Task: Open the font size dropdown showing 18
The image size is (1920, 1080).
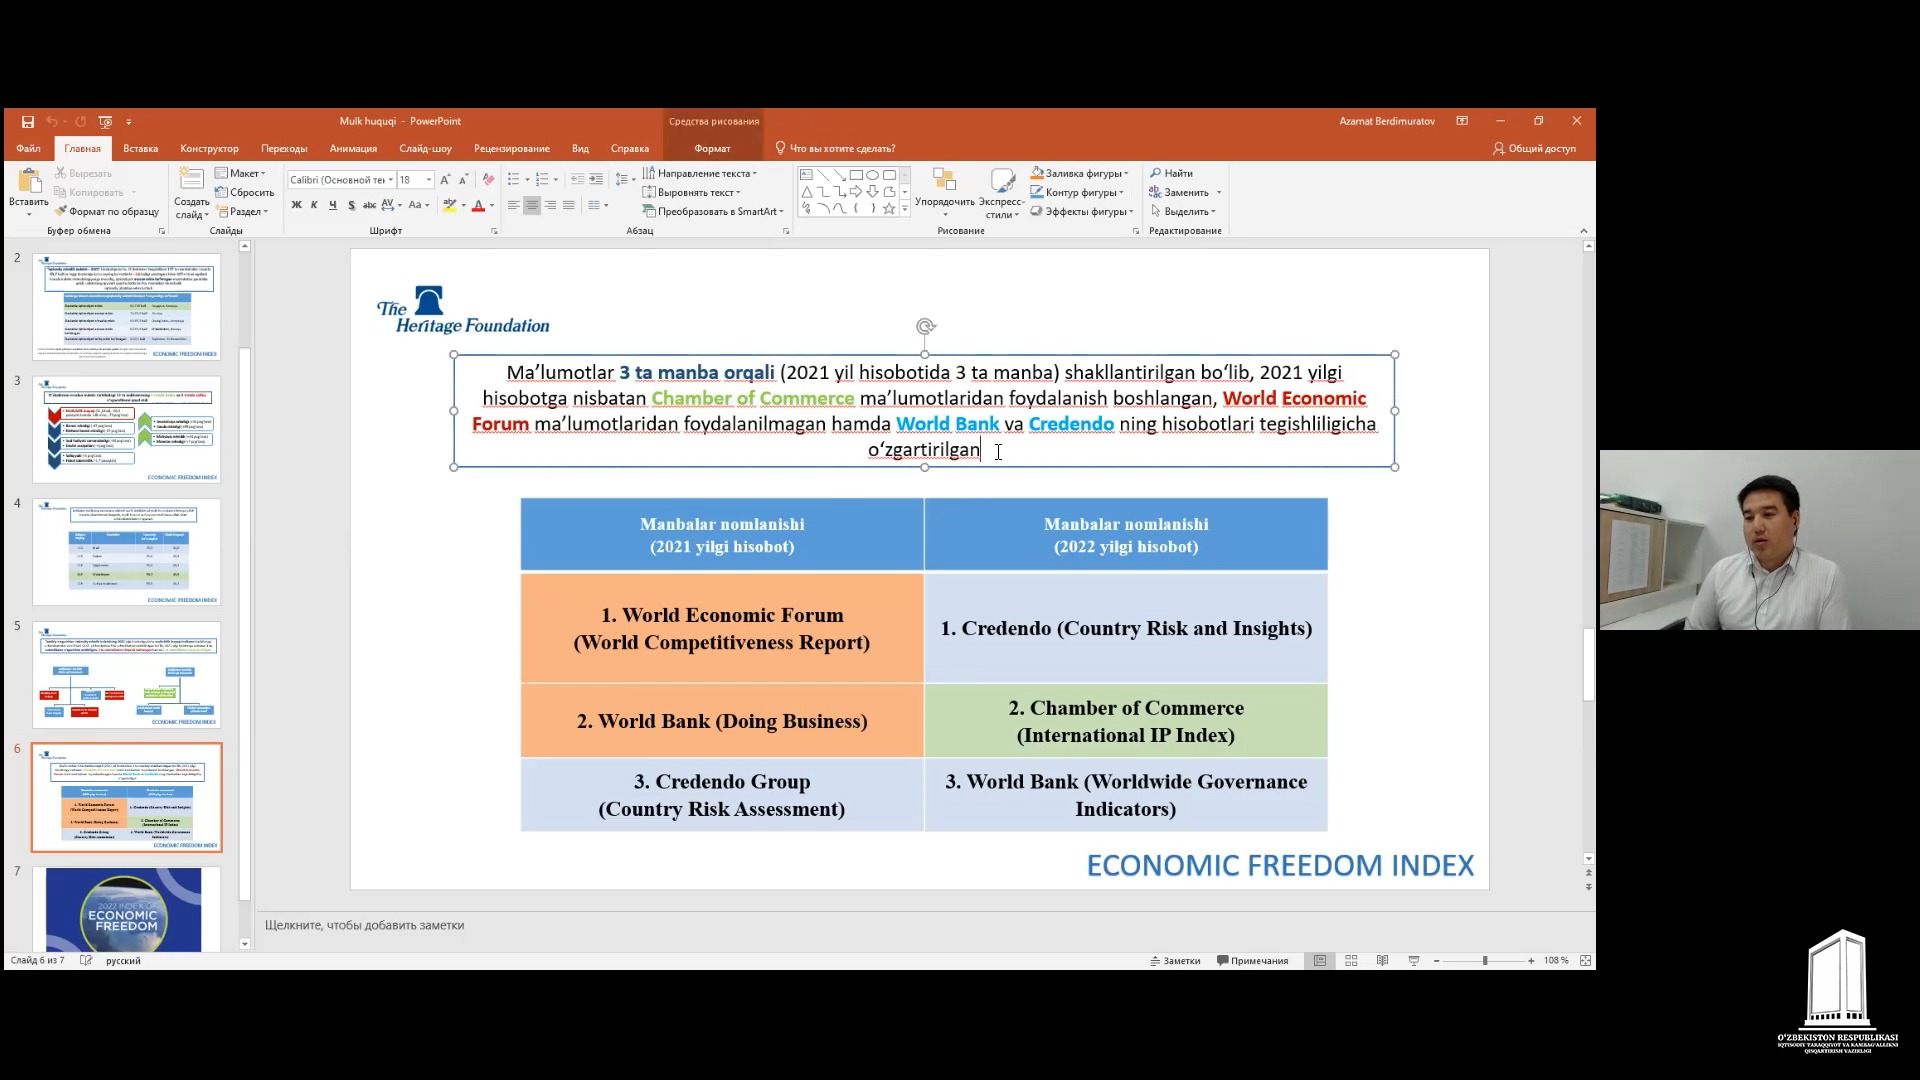Action: 429,180
